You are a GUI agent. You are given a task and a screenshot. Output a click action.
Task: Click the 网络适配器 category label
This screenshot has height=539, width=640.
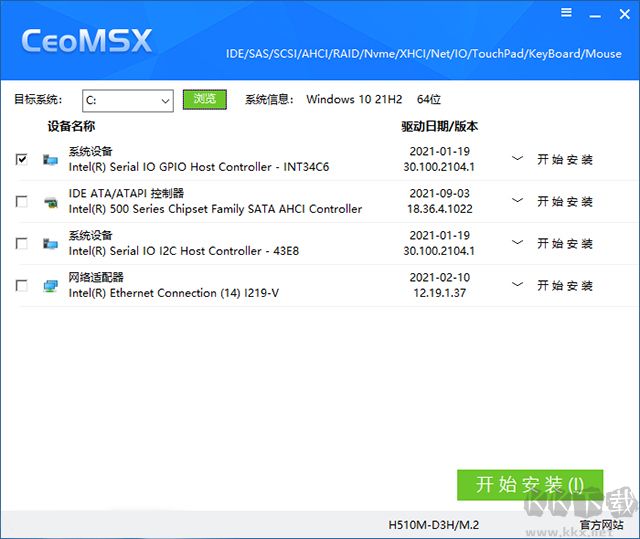[x=96, y=277]
